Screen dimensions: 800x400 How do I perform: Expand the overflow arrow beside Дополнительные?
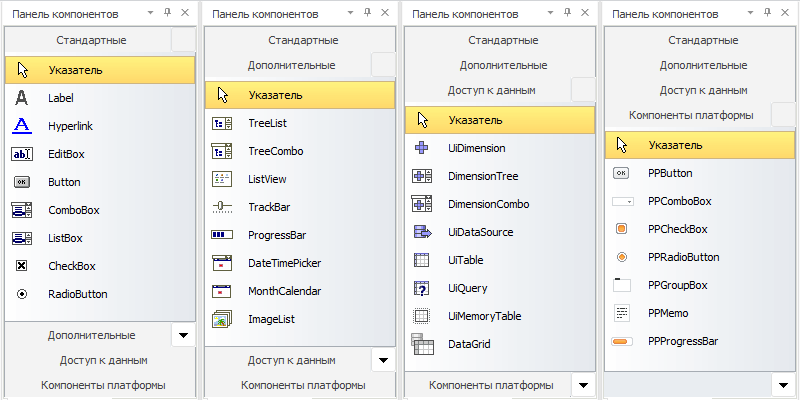click(x=183, y=335)
